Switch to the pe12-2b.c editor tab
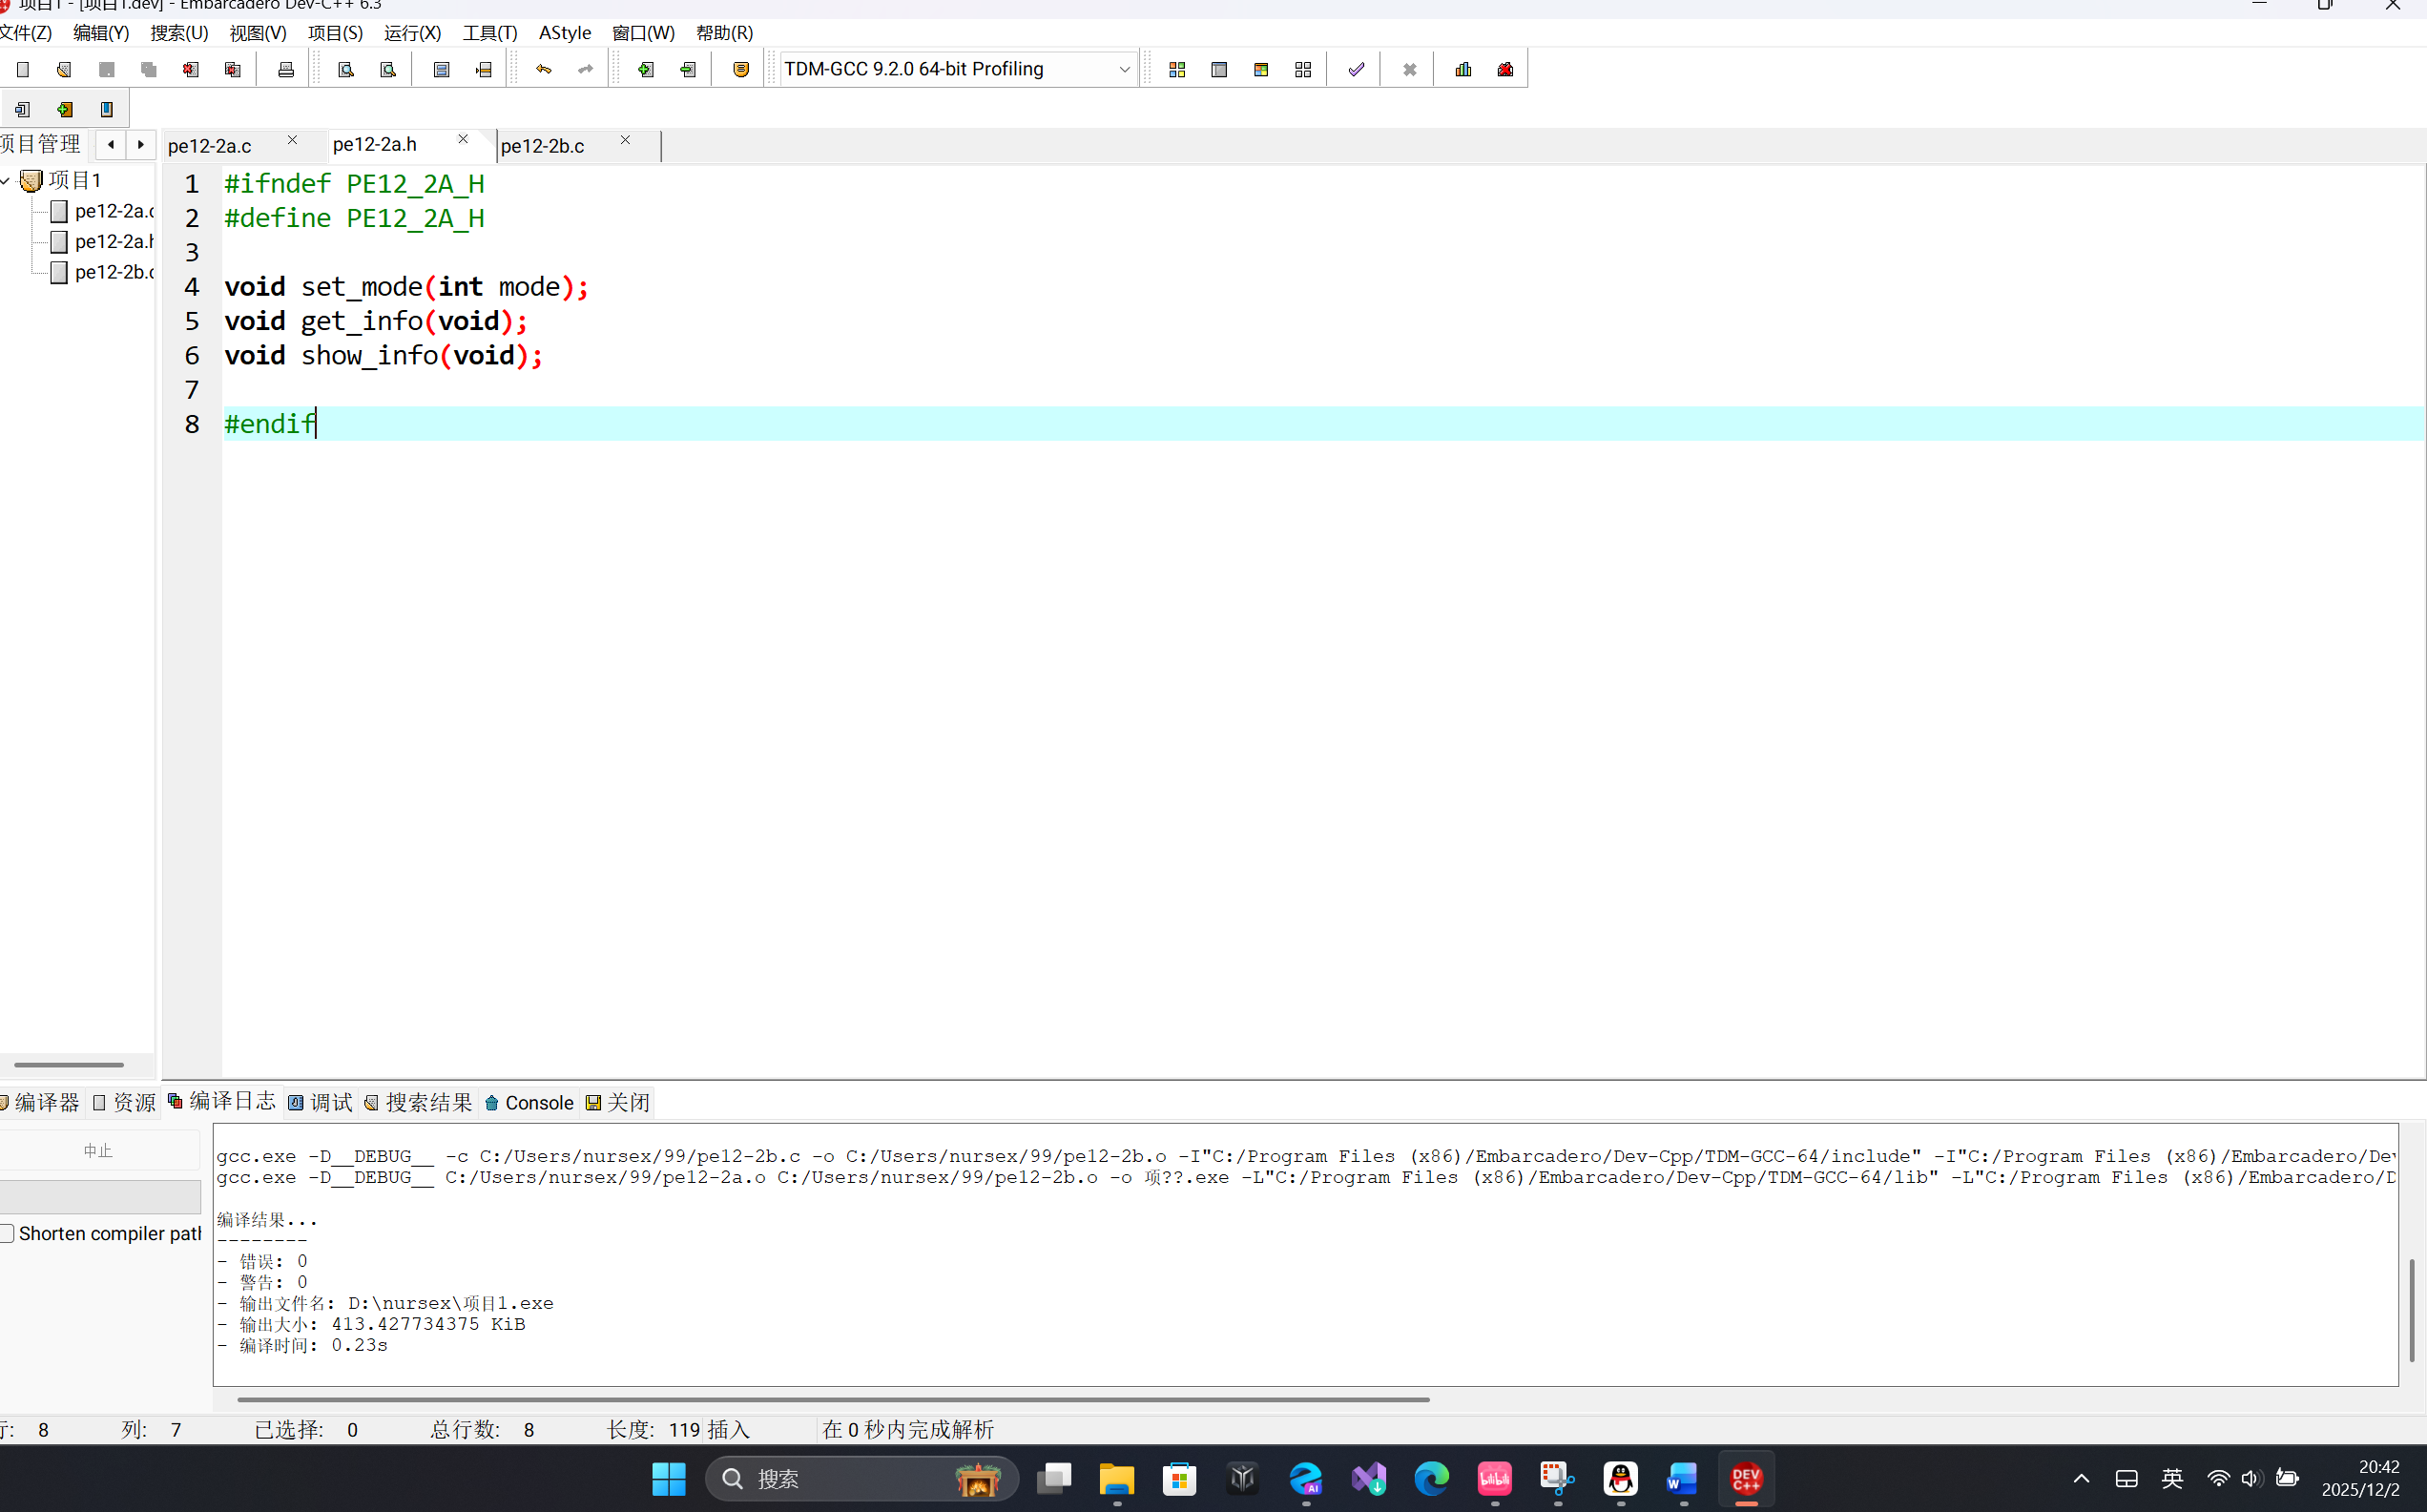The image size is (2427, 1512). point(543,146)
